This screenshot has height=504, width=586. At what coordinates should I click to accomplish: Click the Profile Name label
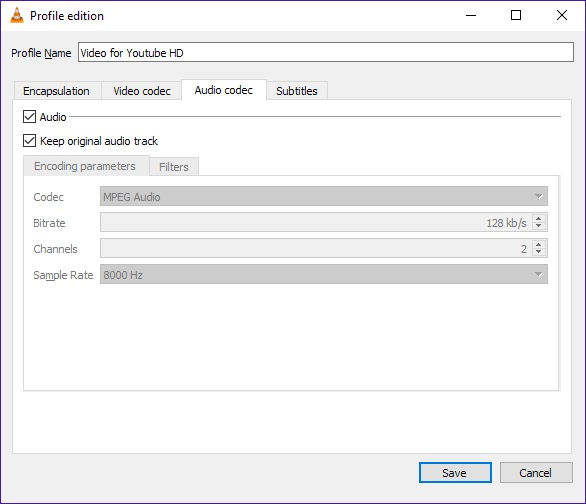(41, 53)
